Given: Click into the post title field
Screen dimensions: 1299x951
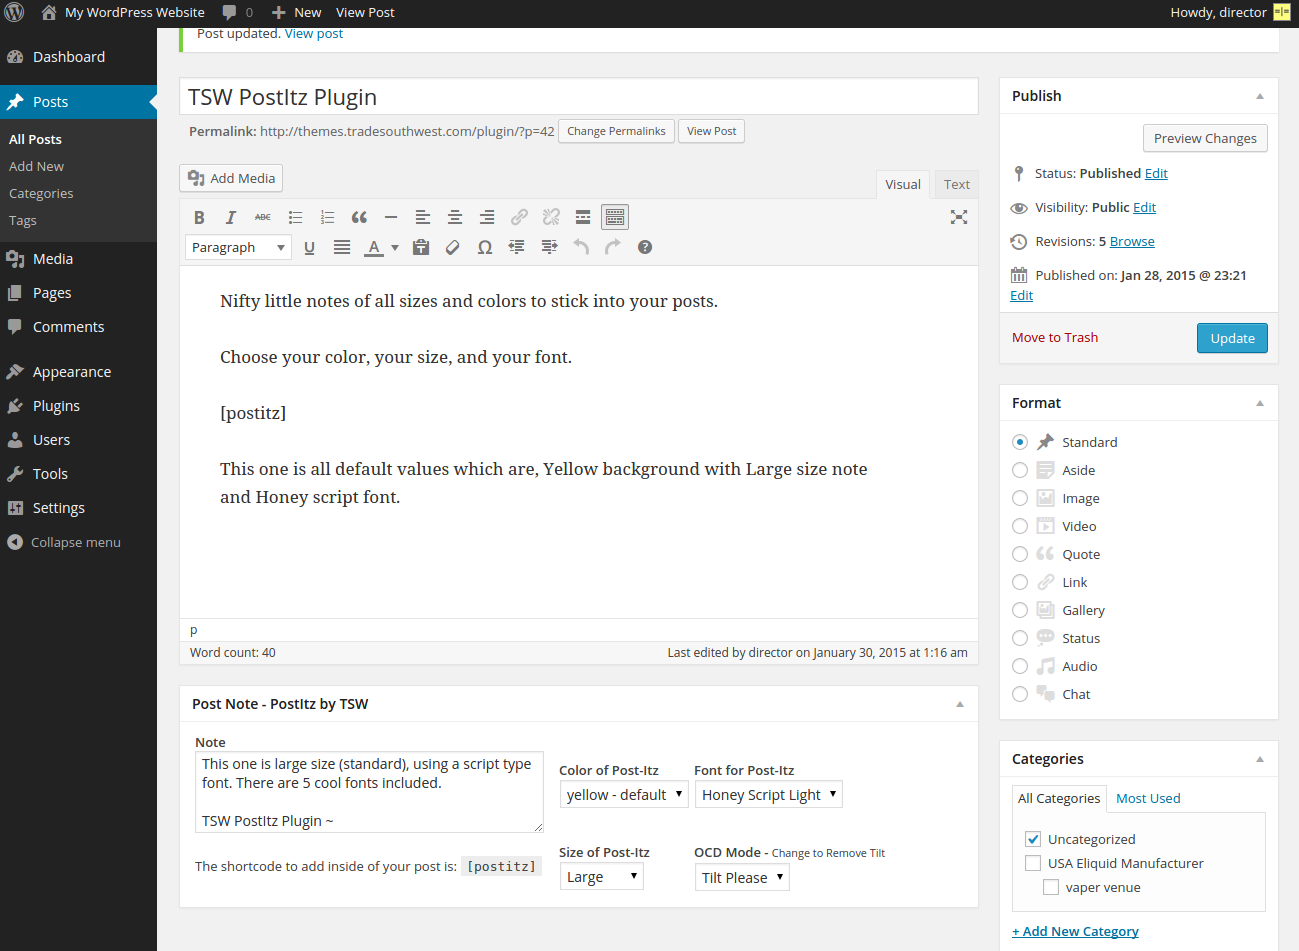Looking at the screenshot, I should (578, 97).
